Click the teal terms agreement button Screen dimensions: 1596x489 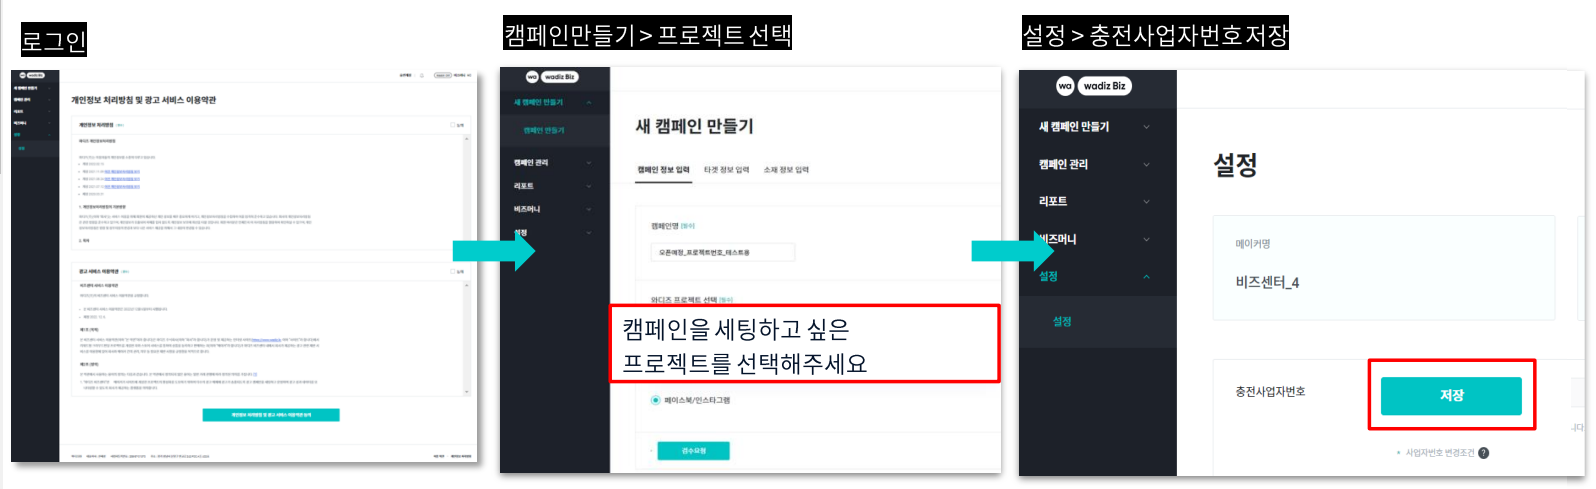[271, 415]
